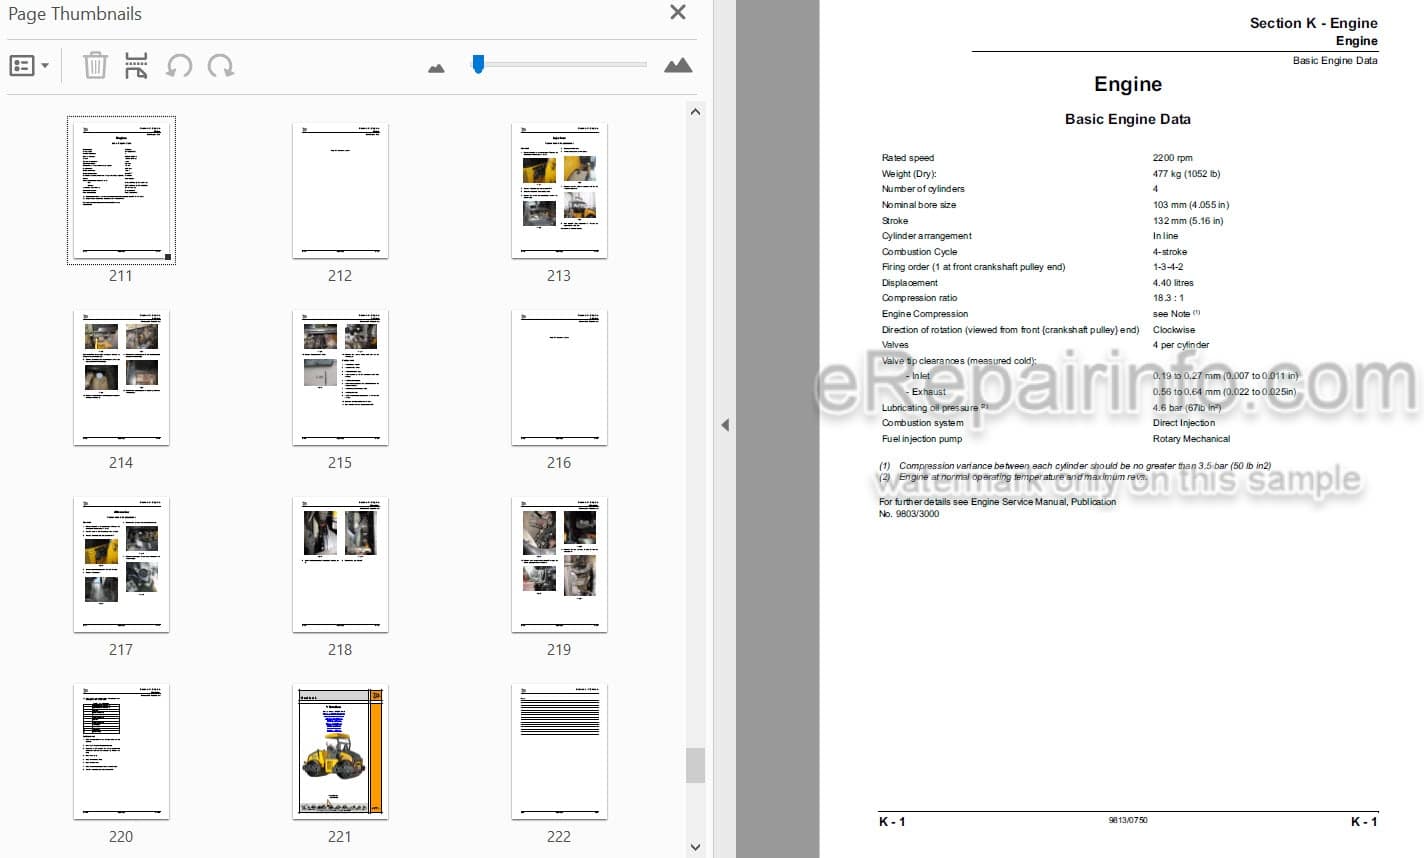The height and width of the screenshot is (858, 1424).
Task: Select page 222 thumbnail
Action: 559,751
